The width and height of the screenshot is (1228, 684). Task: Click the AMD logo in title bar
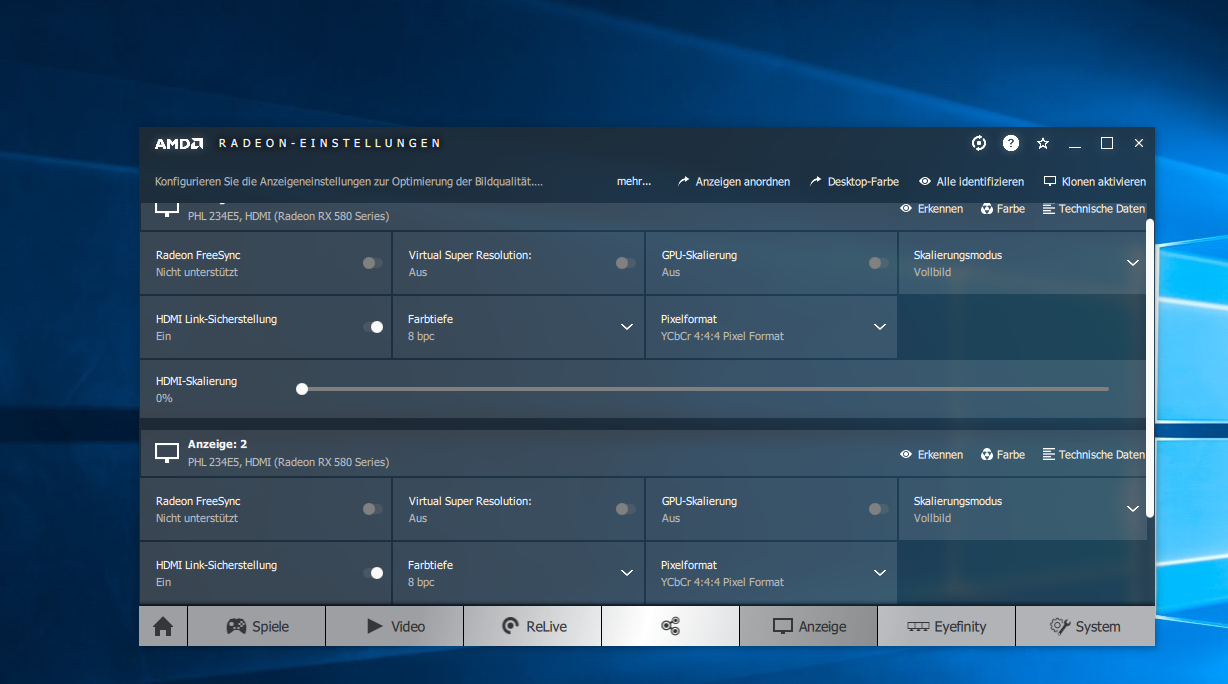[179, 143]
